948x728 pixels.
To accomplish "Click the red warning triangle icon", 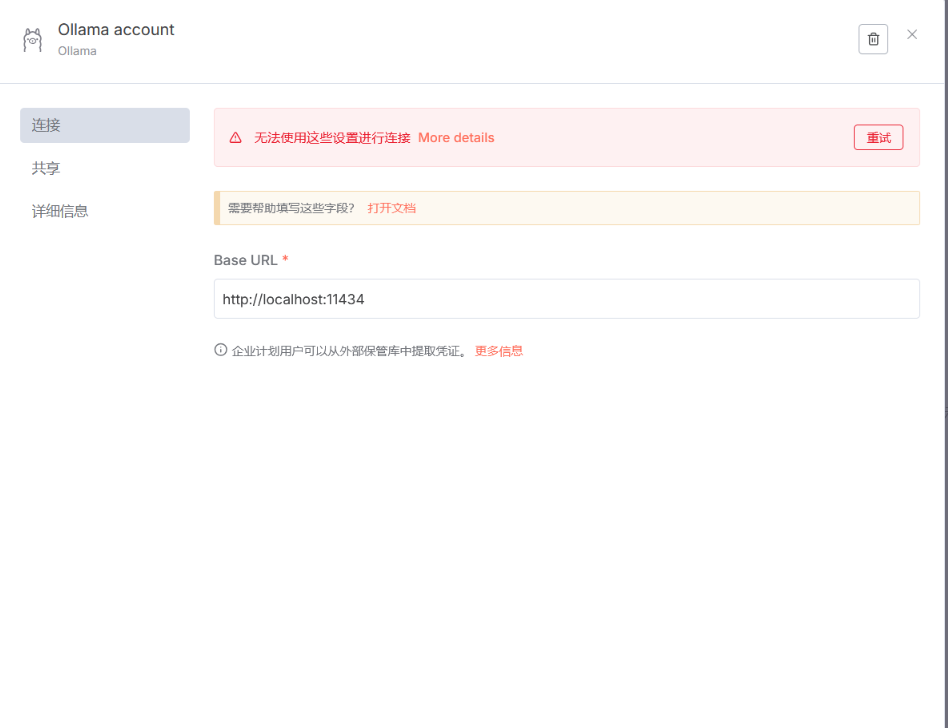I will [236, 138].
